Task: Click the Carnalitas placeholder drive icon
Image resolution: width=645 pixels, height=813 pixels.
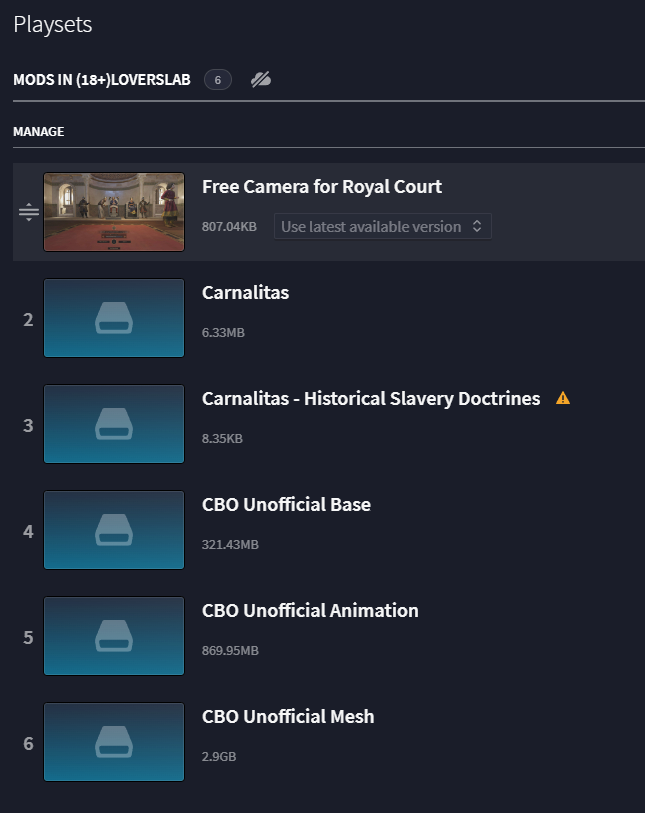Action: click(x=114, y=318)
